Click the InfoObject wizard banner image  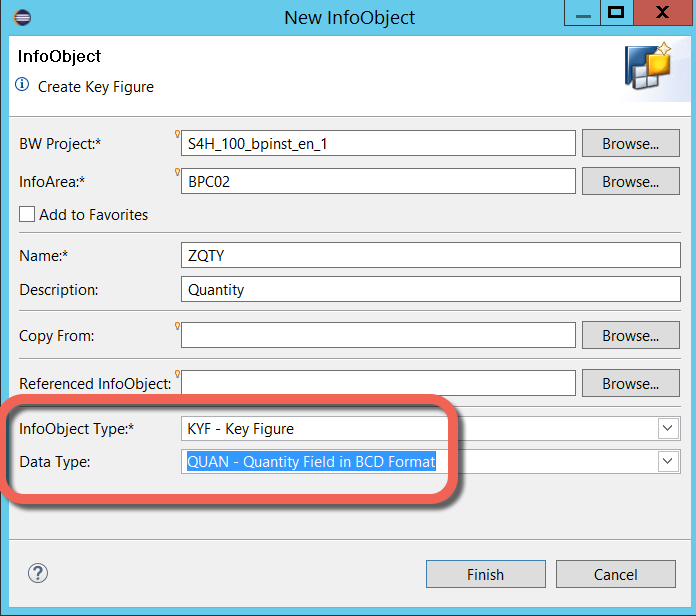(647, 67)
